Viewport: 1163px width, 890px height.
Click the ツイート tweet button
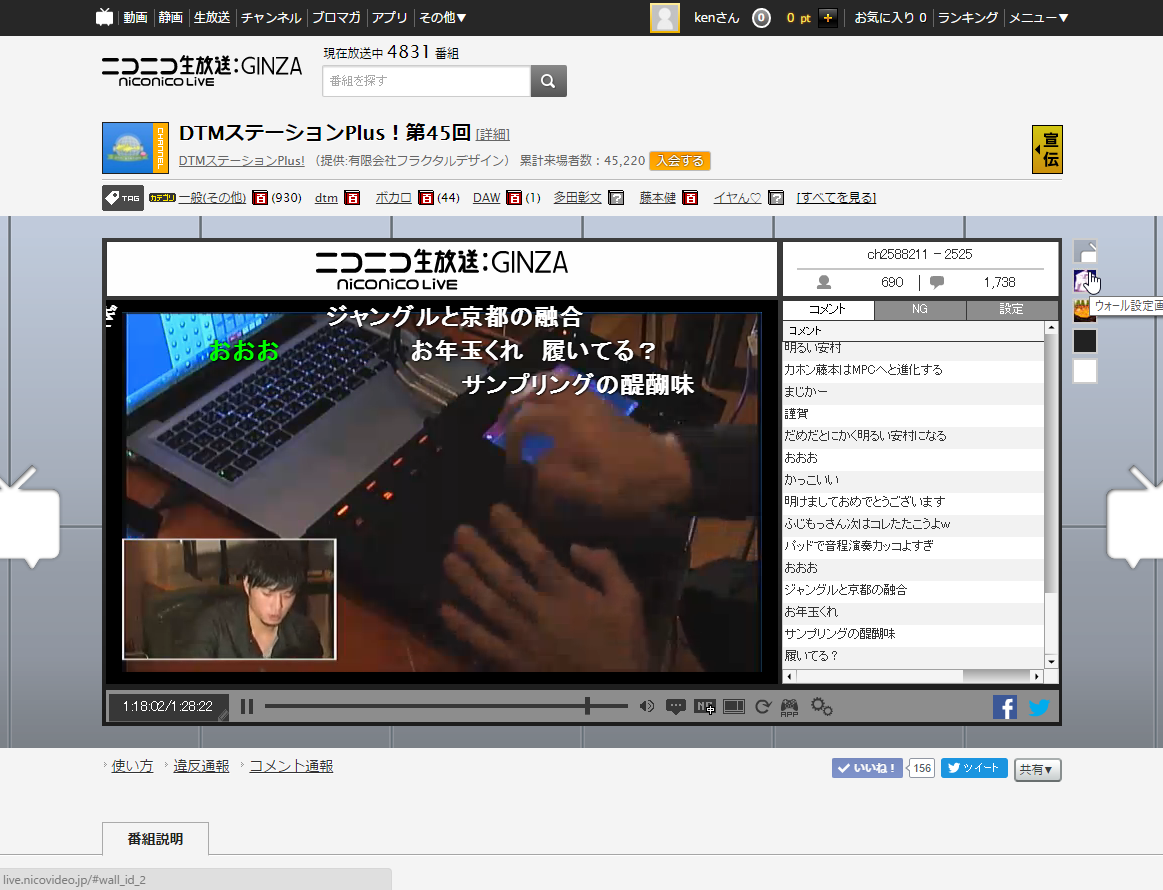pos(974,768)
